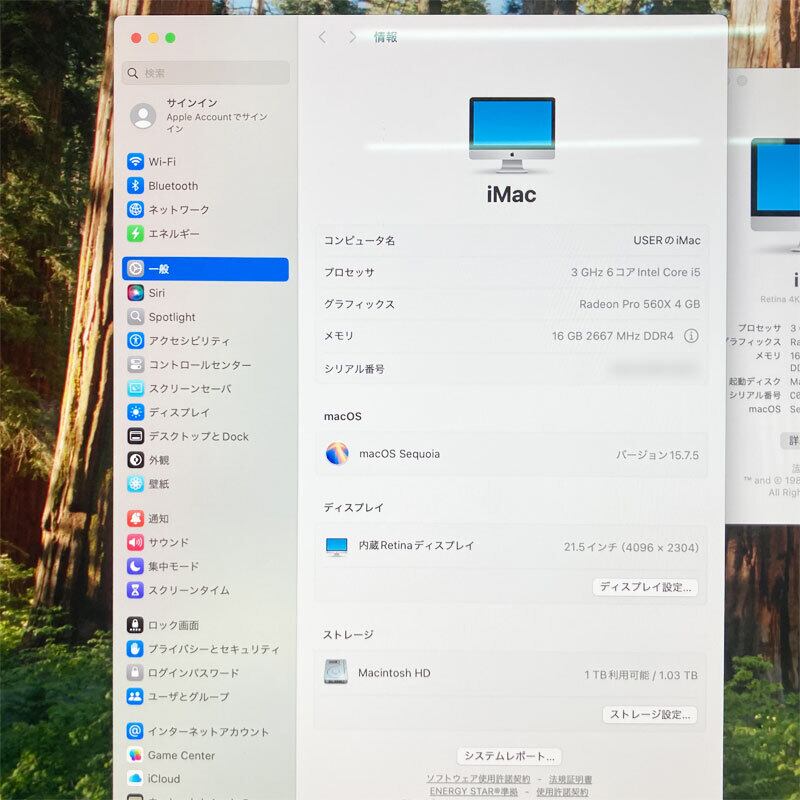This screenshot has height=800, width=800.
Task: Open Game Center icon
Action: click(135, 755)
